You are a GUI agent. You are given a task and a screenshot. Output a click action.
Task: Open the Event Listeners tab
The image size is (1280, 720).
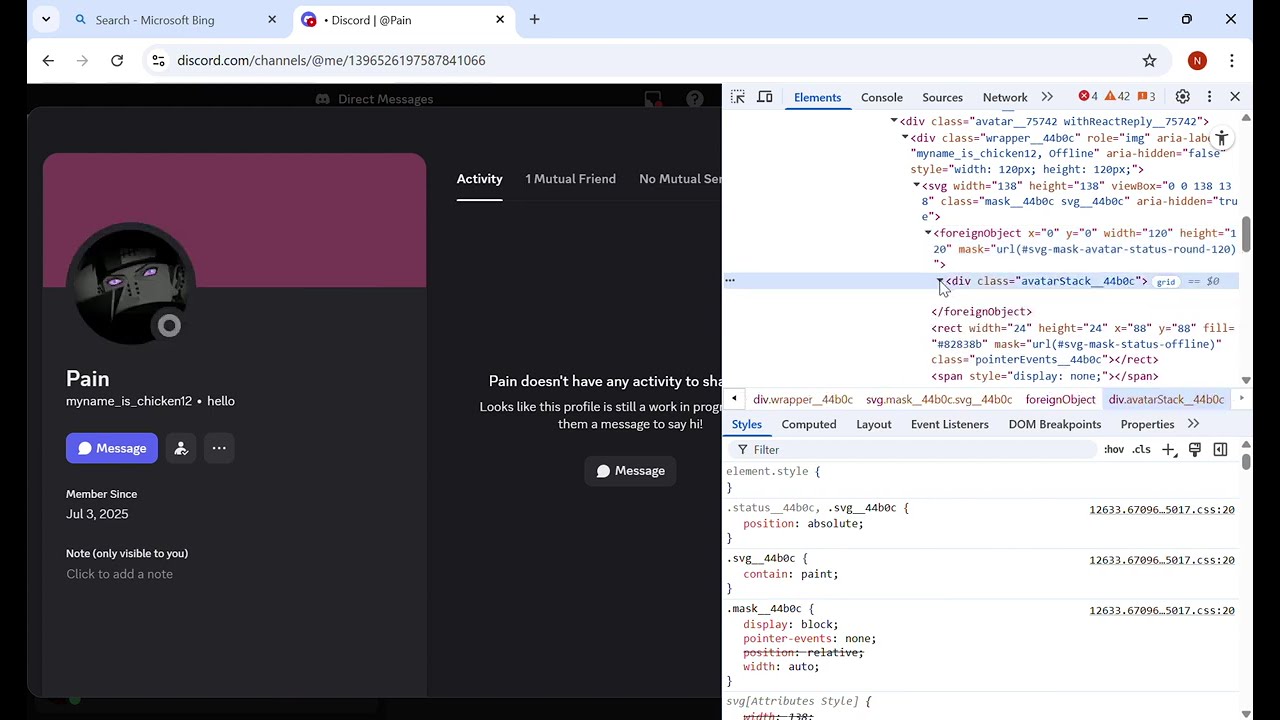tap(950, 424)
